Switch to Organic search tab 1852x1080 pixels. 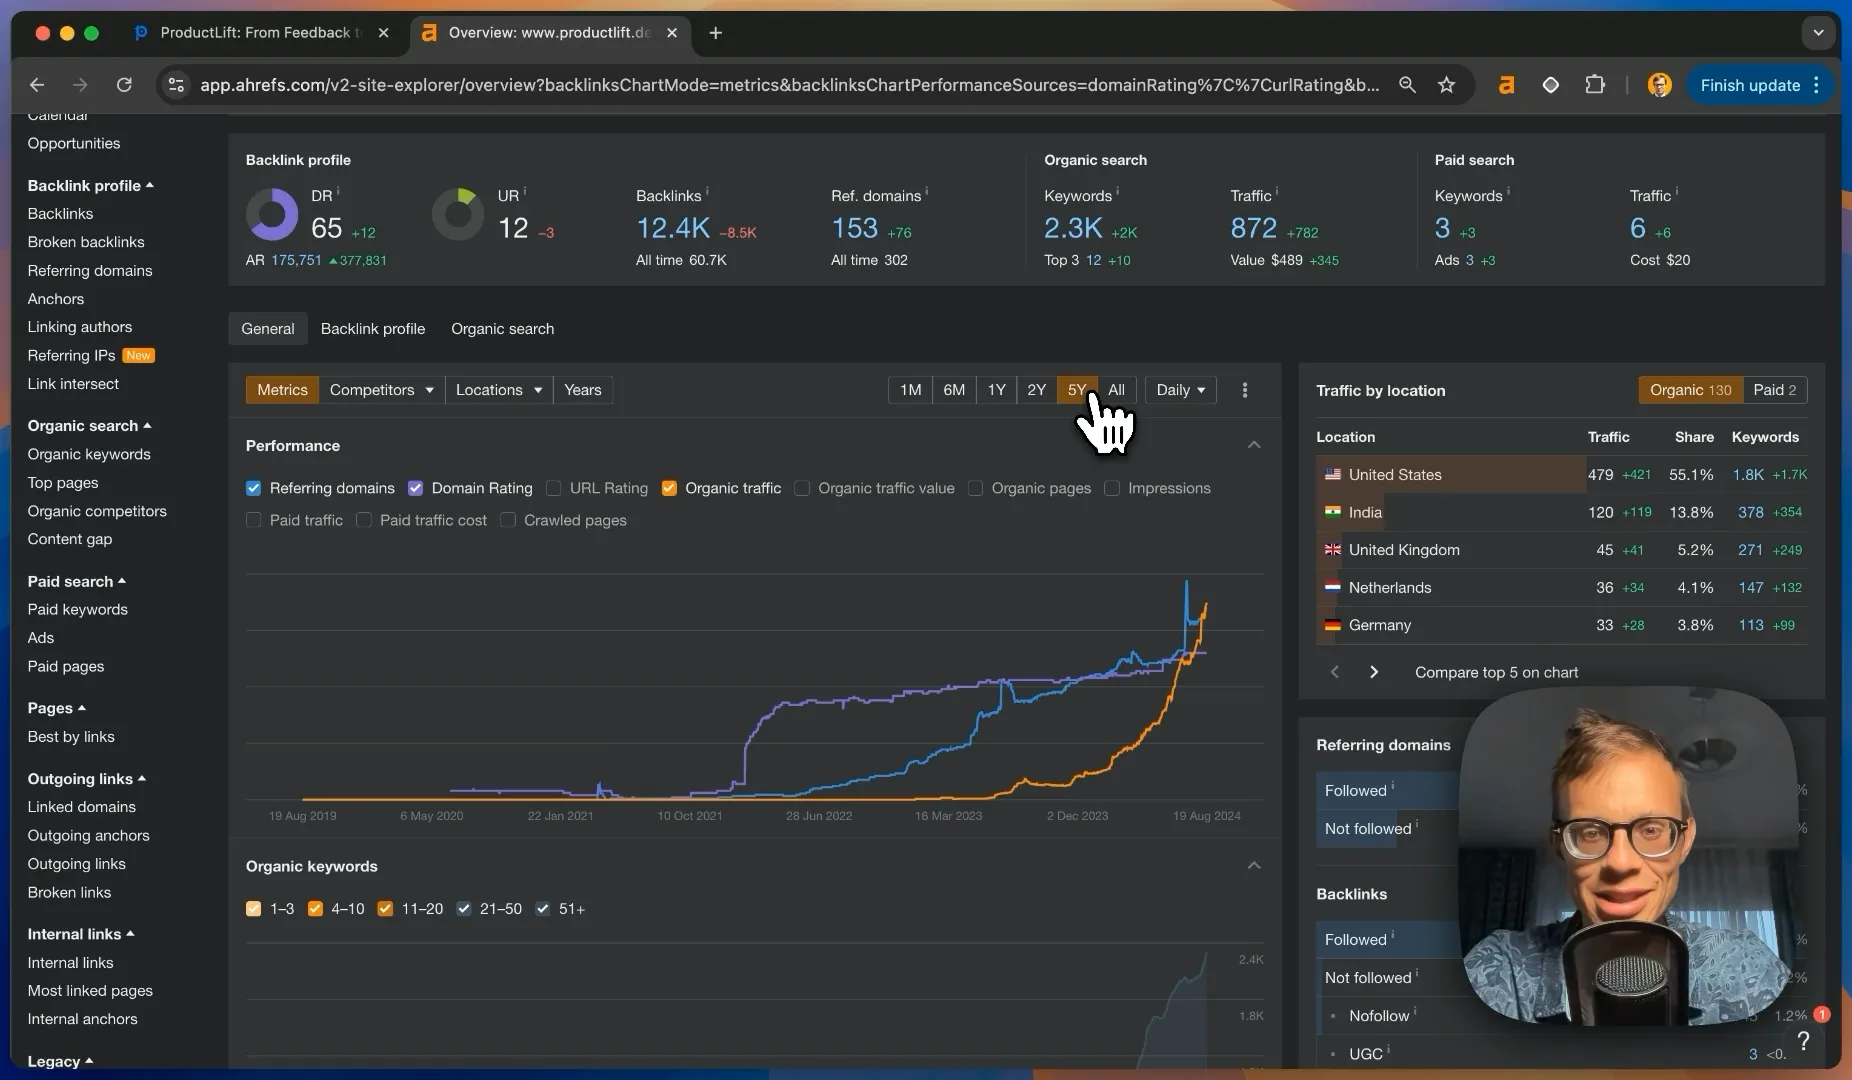pyautogui.click(x=502, y=329)
